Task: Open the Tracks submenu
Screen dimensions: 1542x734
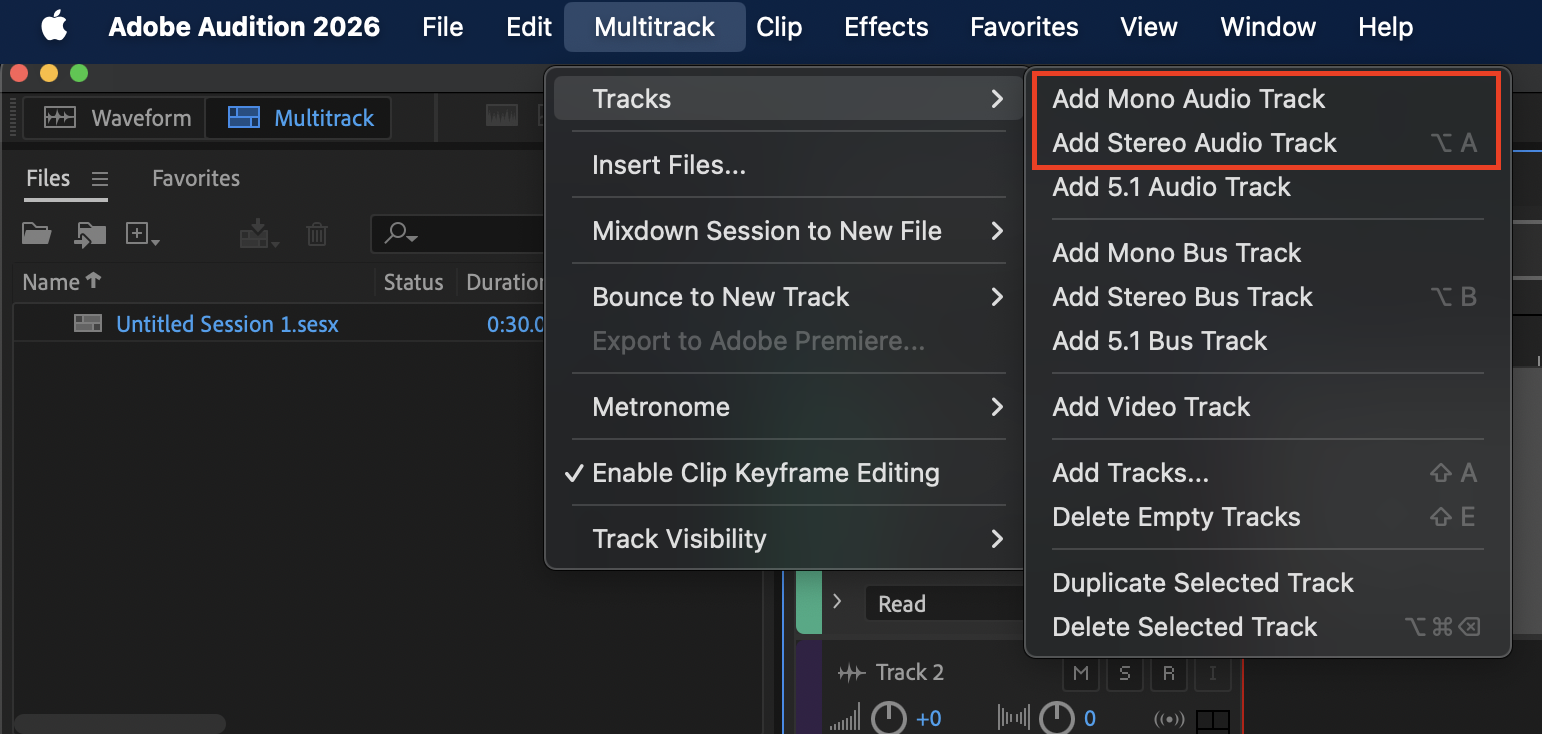Action: click(x=788, y=99)
